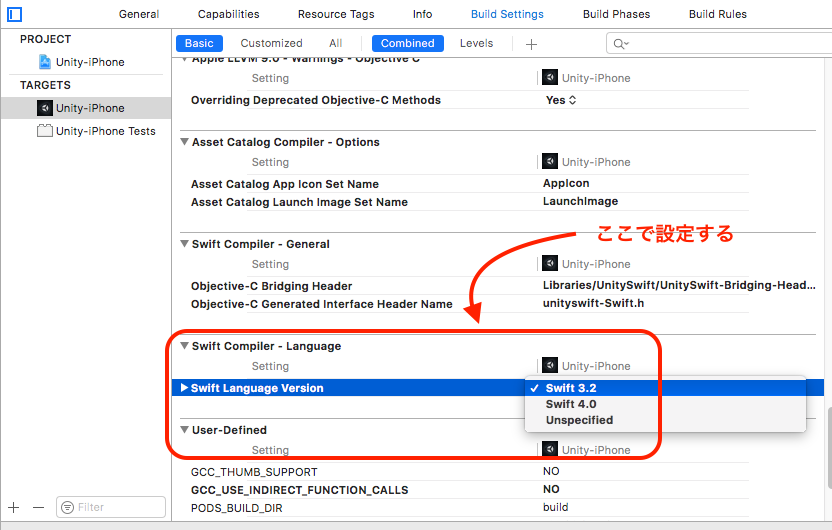This screenshot has height=530, width=832.
Task: Select GCC_USE_INDIRECT_FUNCTION_CALLS setting
Action: (299, 490)
